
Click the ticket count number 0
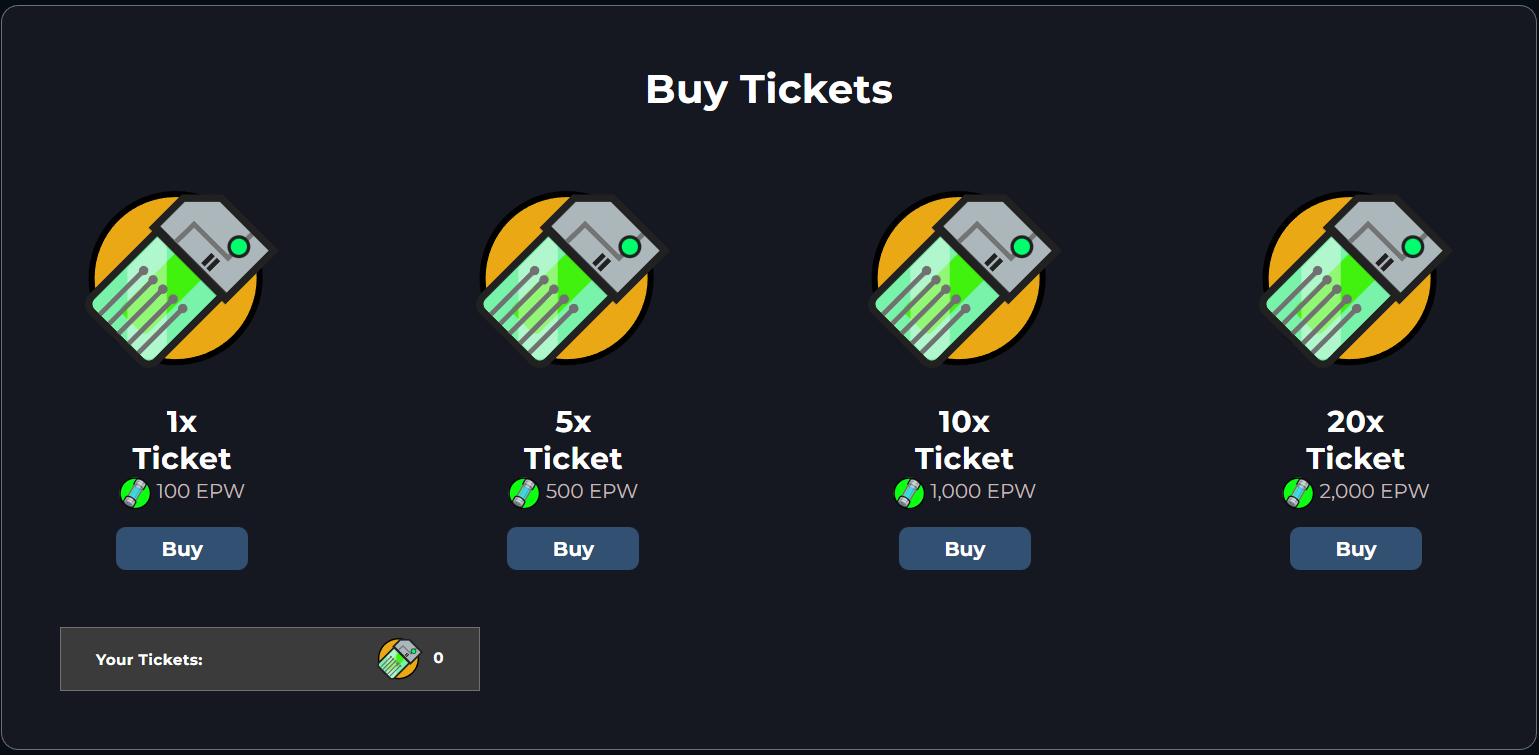click(x=438, y=658)
